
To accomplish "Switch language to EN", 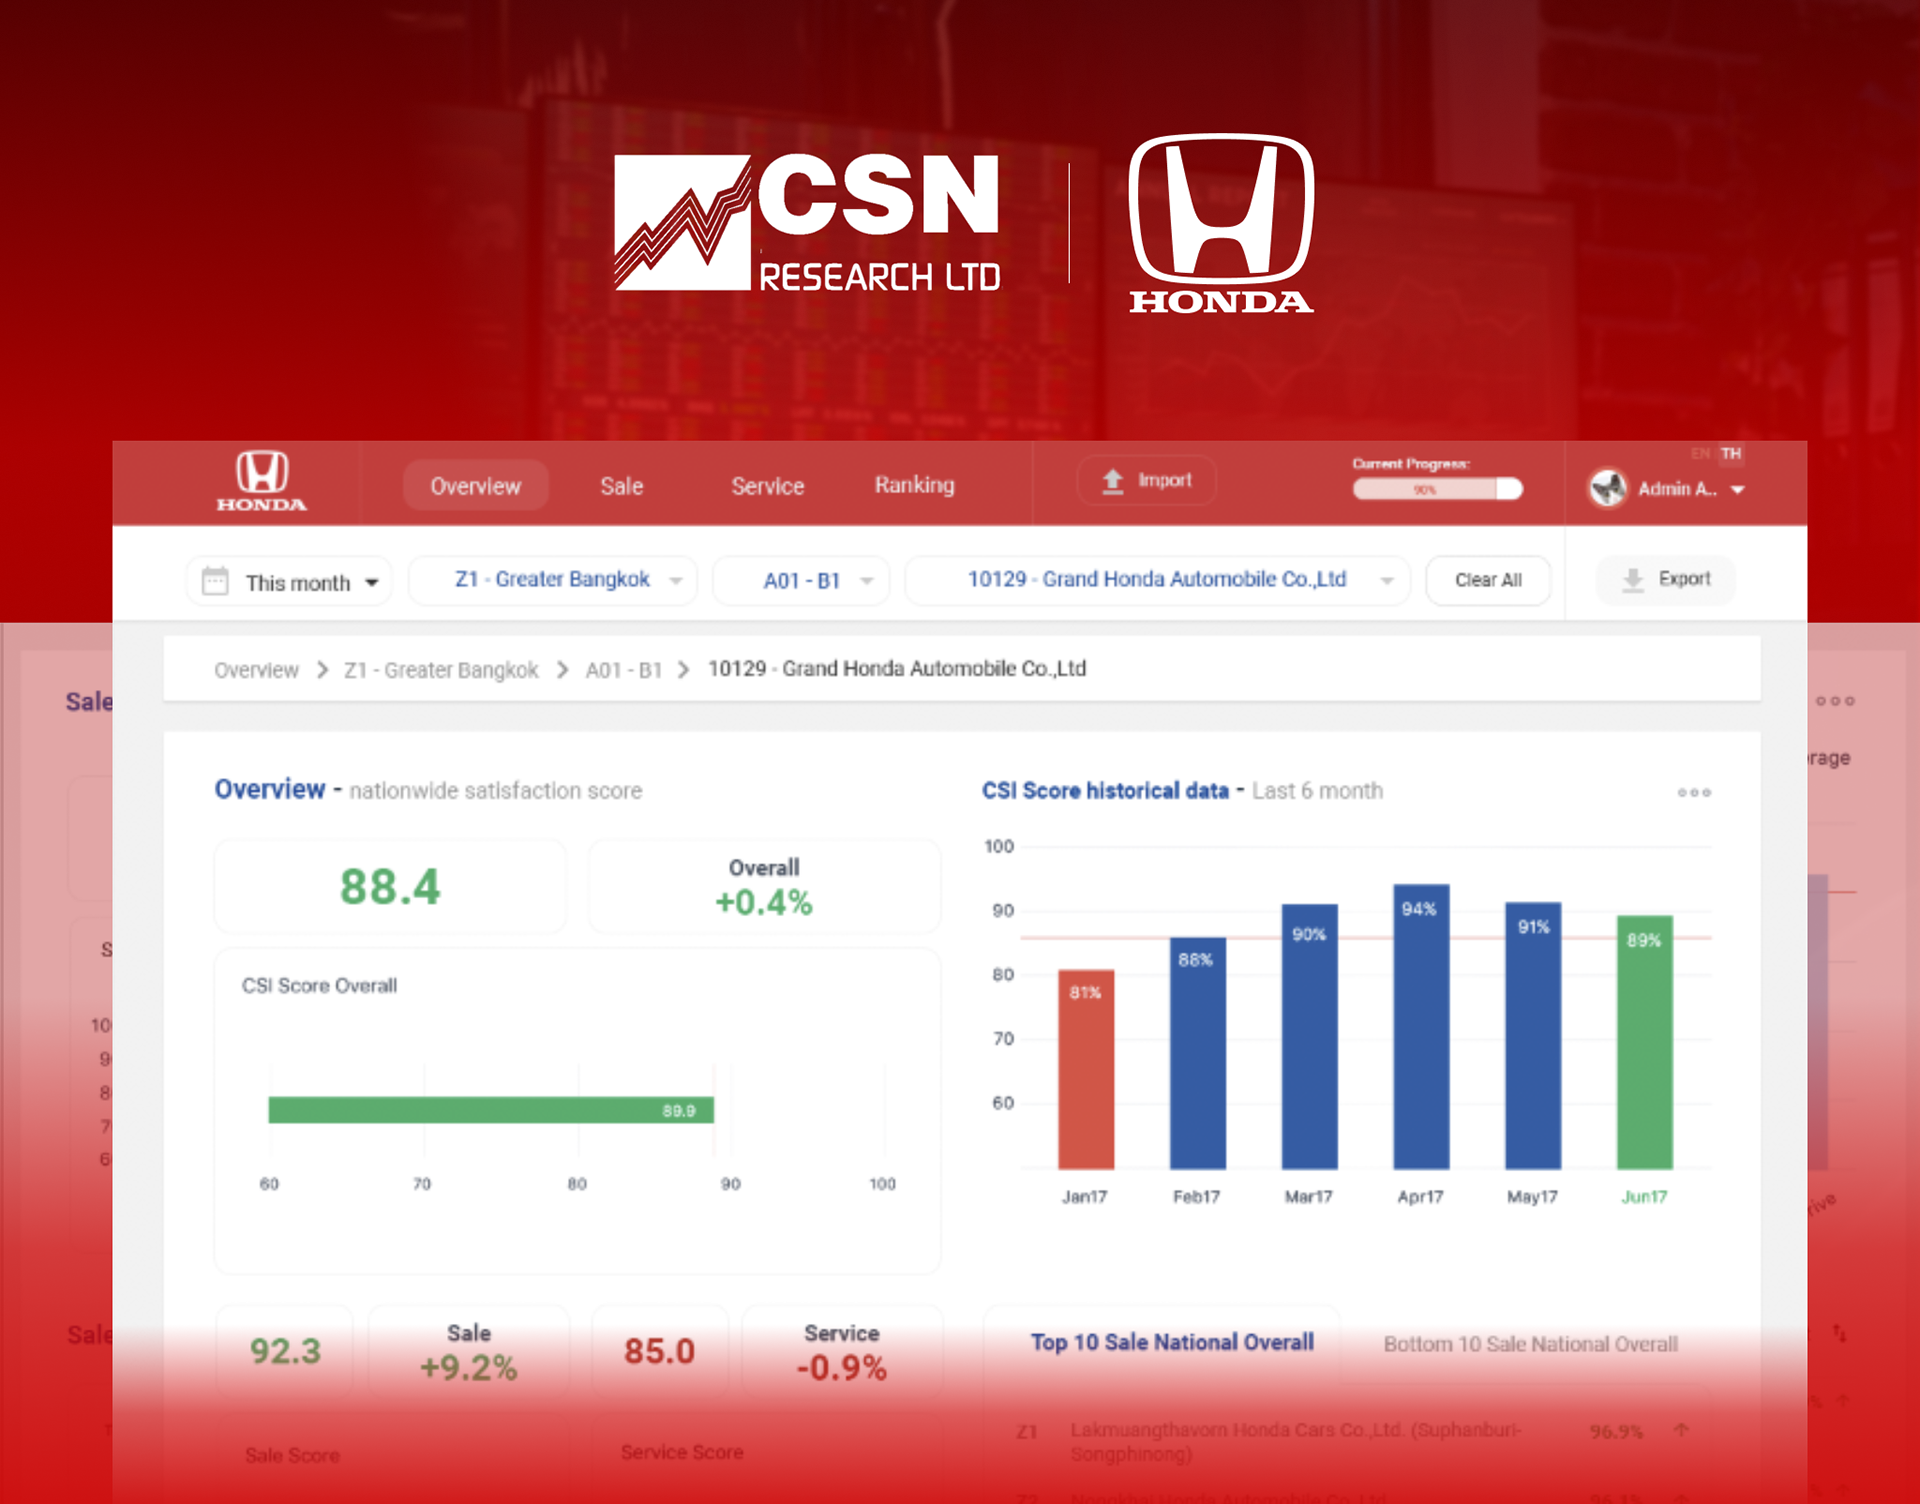I will 1700,454.
